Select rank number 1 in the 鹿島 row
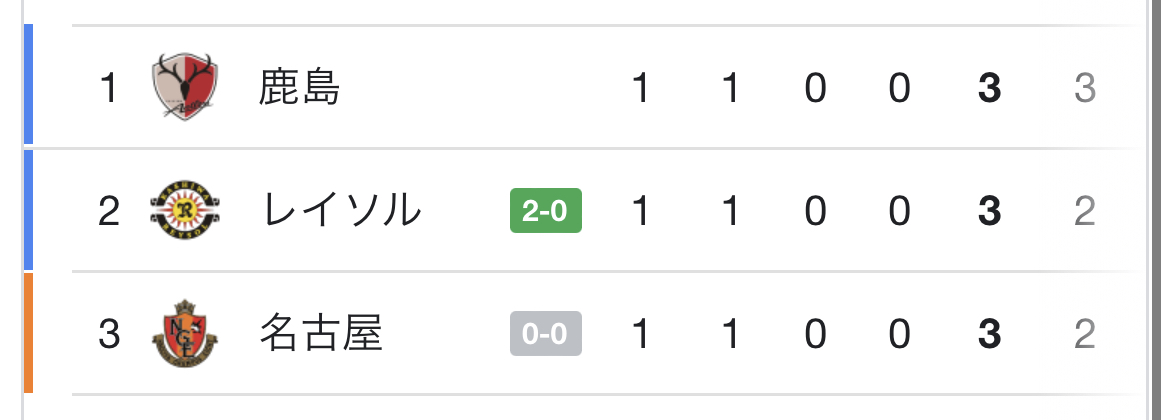This screenshot has width=1170, height=420. (109, 87)
